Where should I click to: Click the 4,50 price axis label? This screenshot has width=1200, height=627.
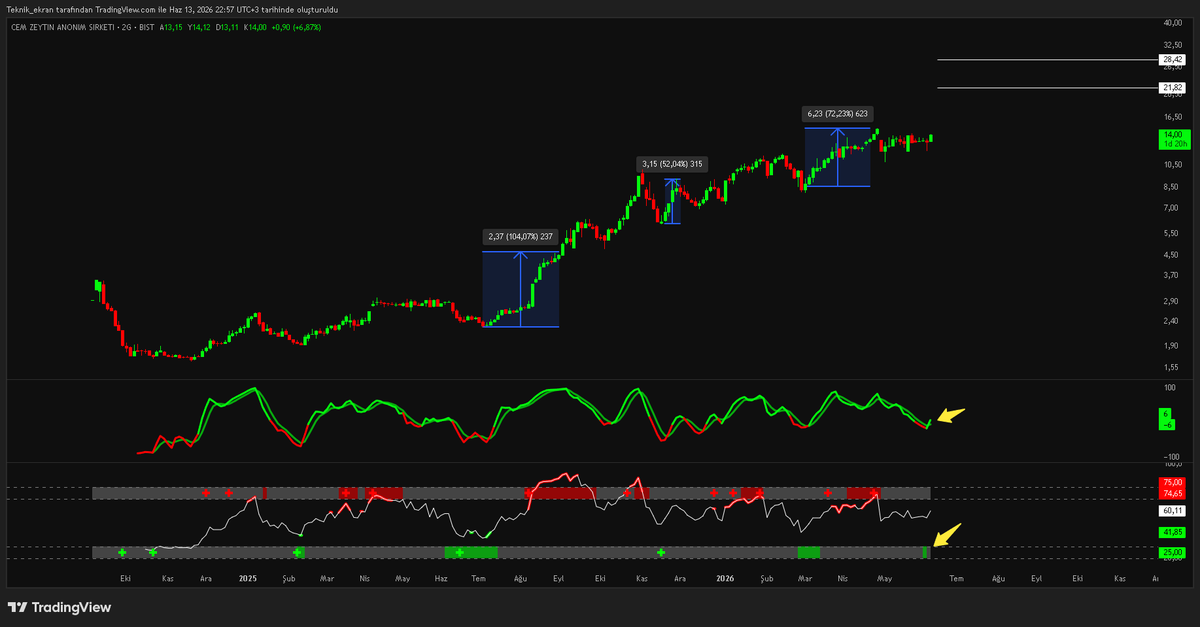tap(1172, 255)
